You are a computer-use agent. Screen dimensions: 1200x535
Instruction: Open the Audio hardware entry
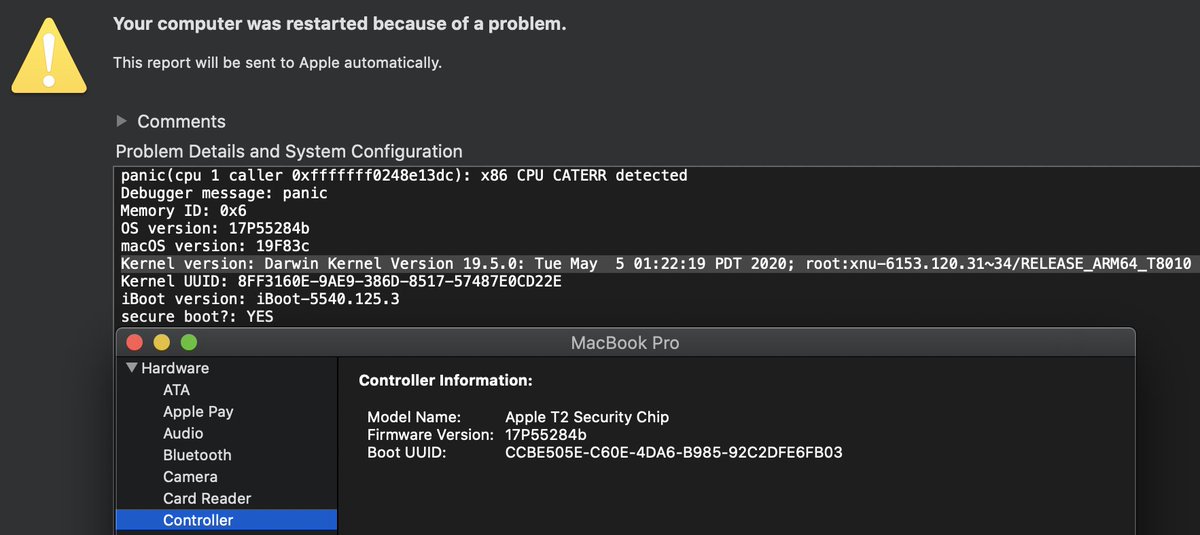point(183,433)
